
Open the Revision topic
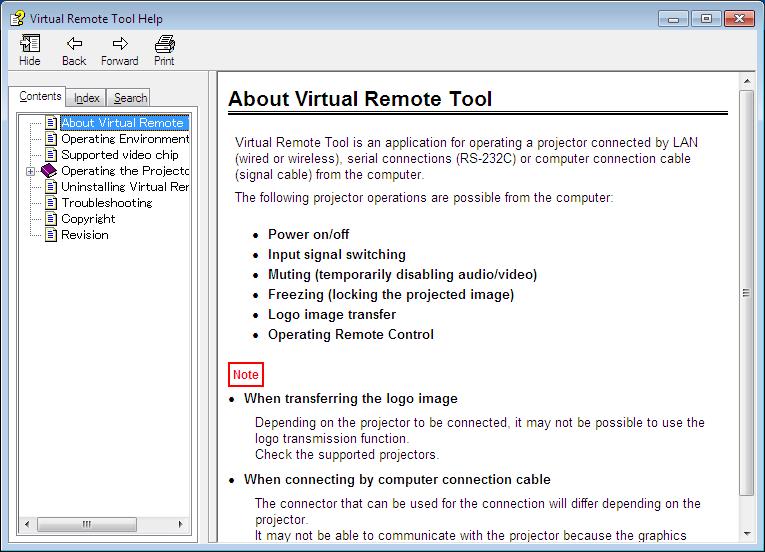85,235
